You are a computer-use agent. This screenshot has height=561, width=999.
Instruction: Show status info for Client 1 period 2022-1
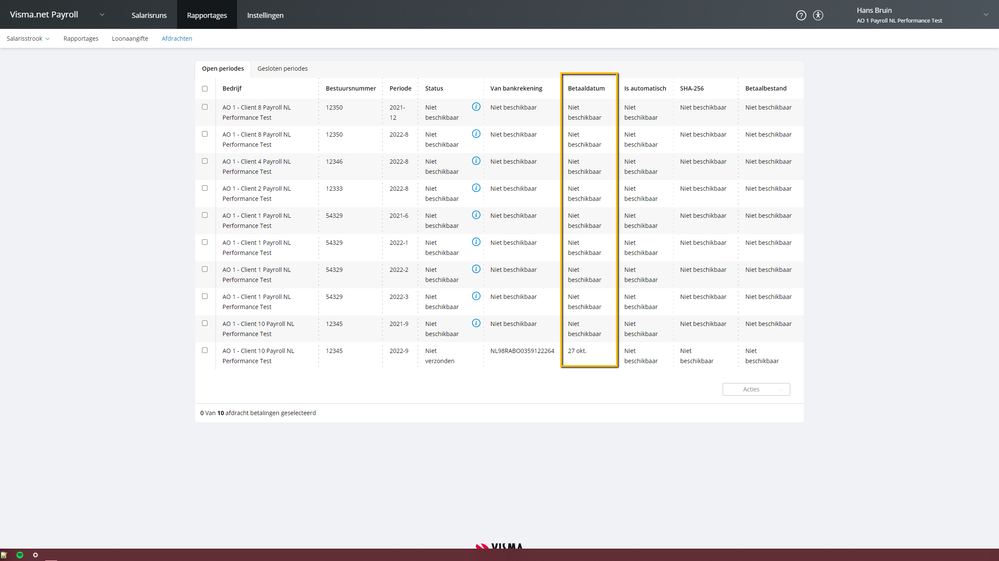click(476, 242)
